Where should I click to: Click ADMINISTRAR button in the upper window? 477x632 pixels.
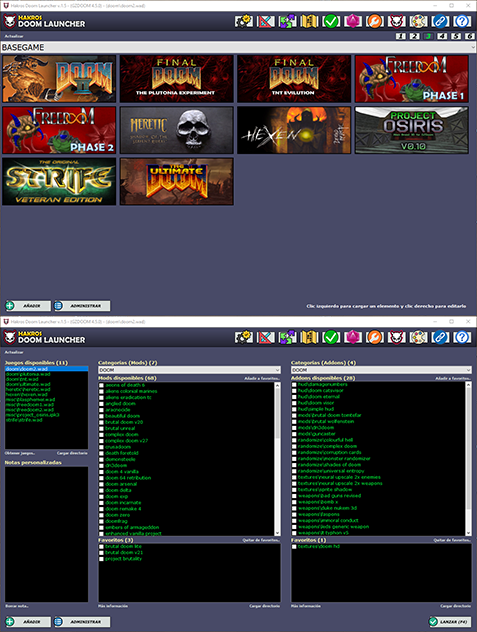82,306
